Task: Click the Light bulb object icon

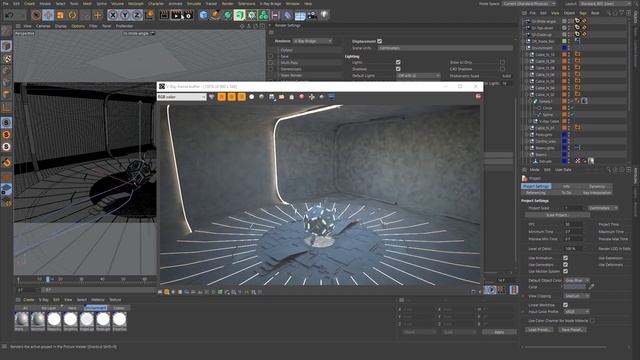Action: 324,15
